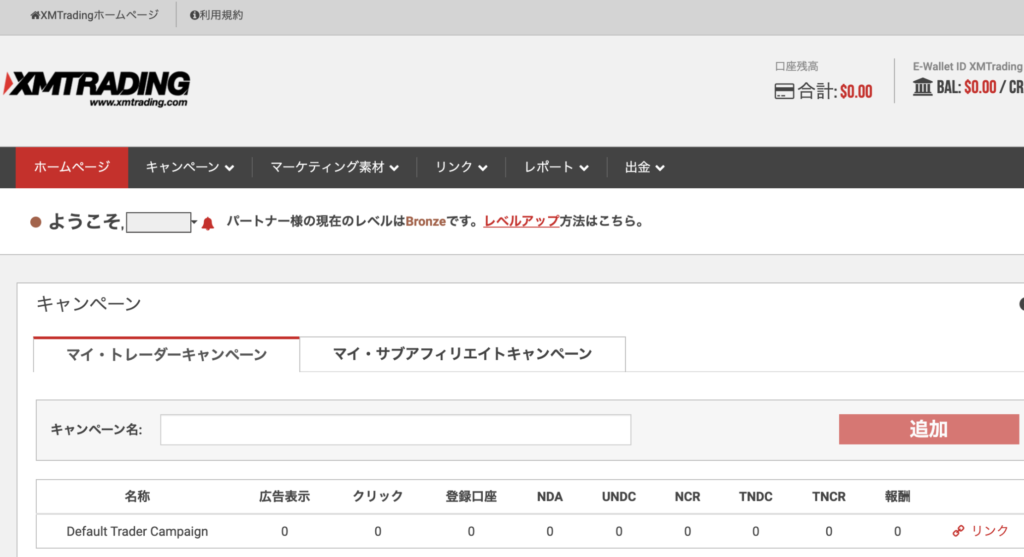Click the BAL $0.00 wallet balance
The image size is (1024, 557).
967,87
